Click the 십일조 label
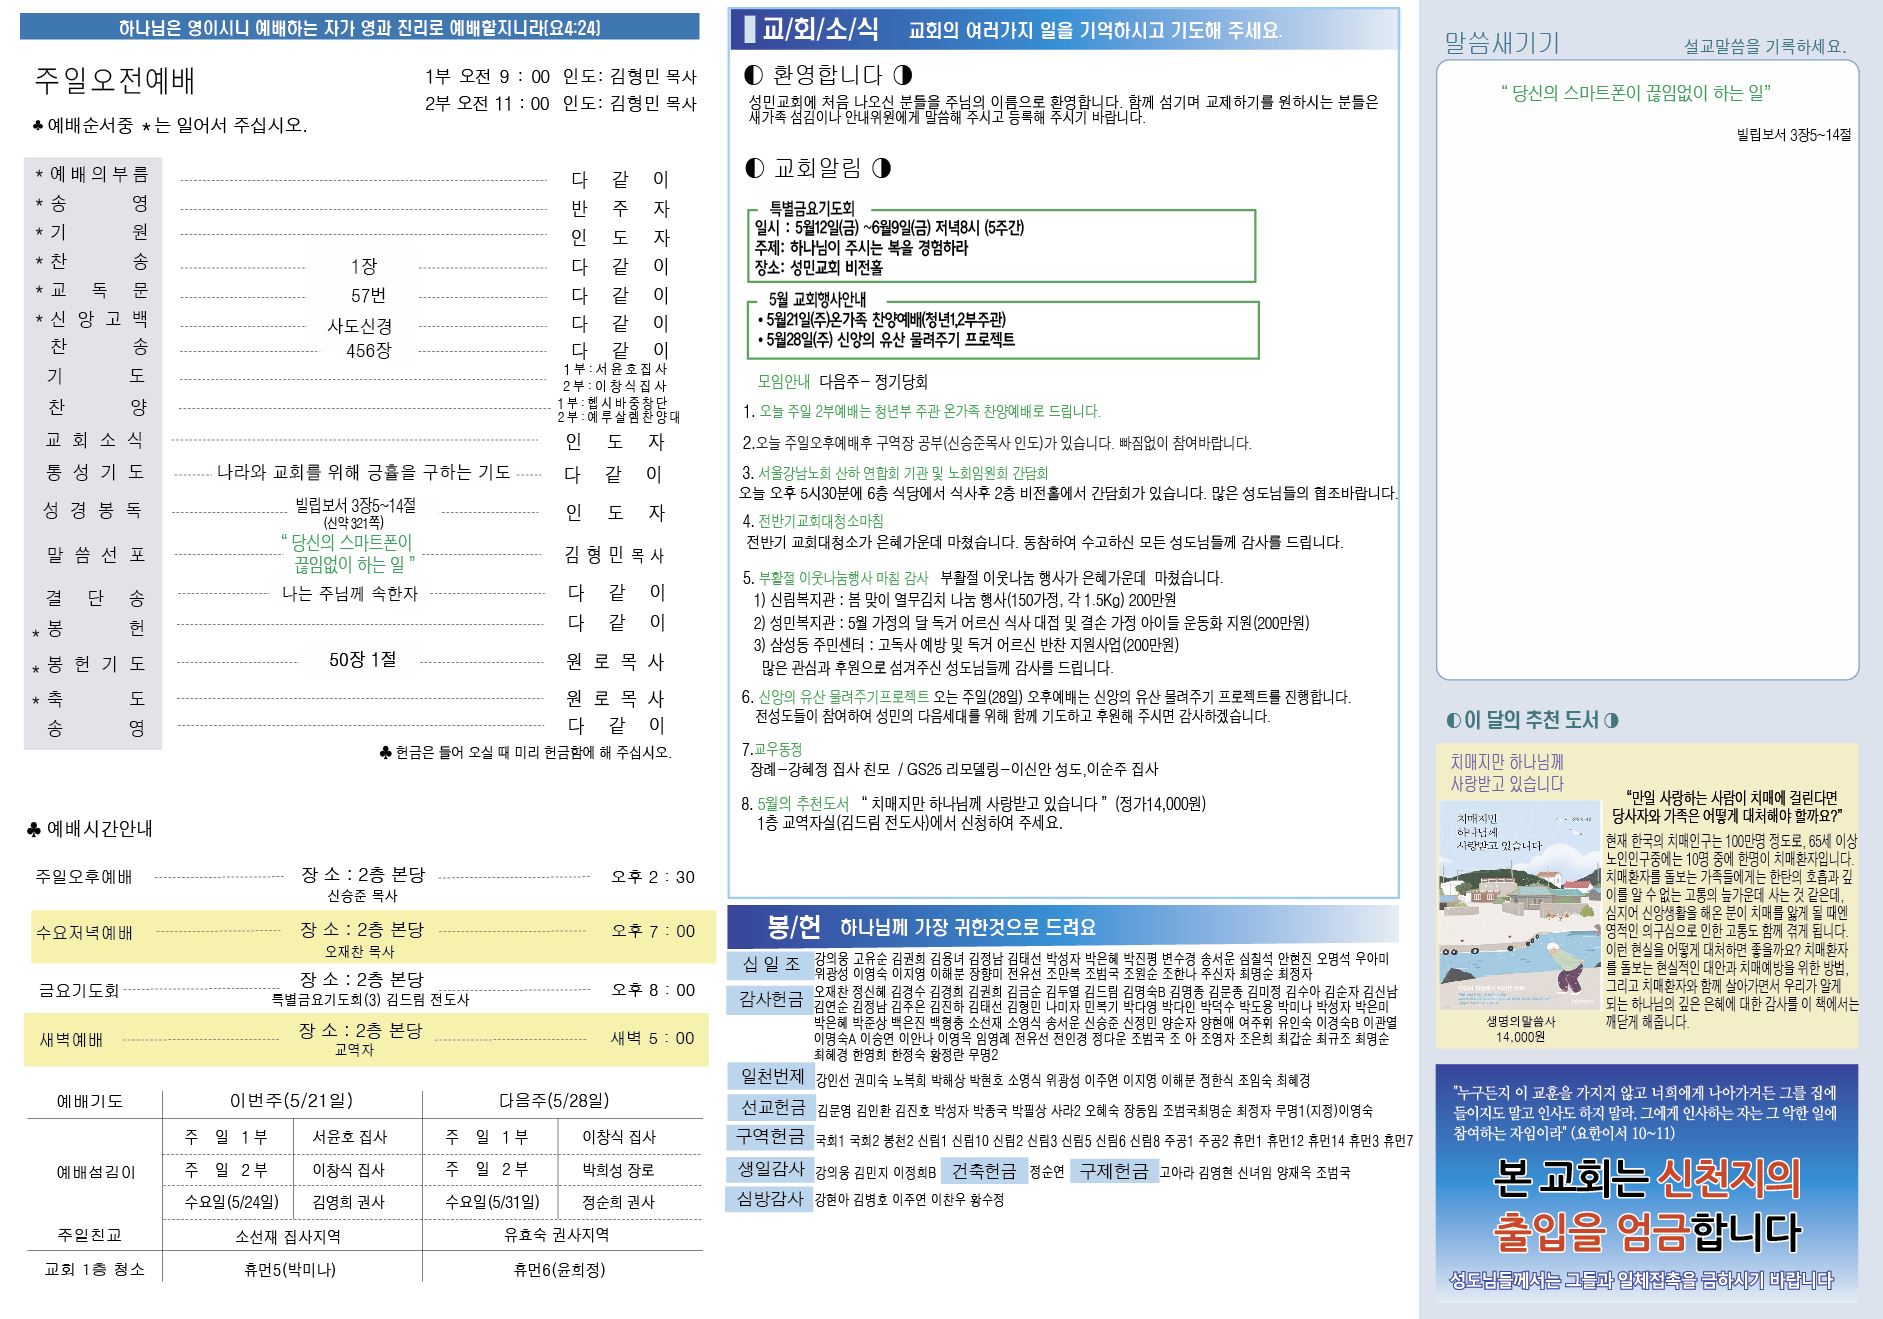 click(771, 964)
